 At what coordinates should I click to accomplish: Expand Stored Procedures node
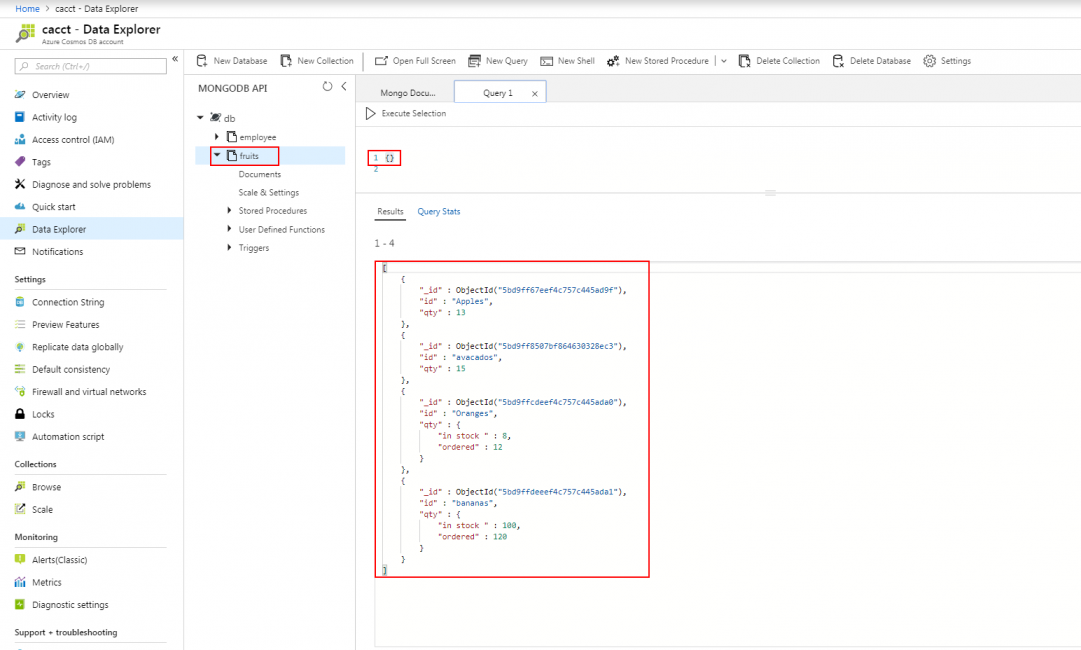pyautogui.click(x=229, y=211)
